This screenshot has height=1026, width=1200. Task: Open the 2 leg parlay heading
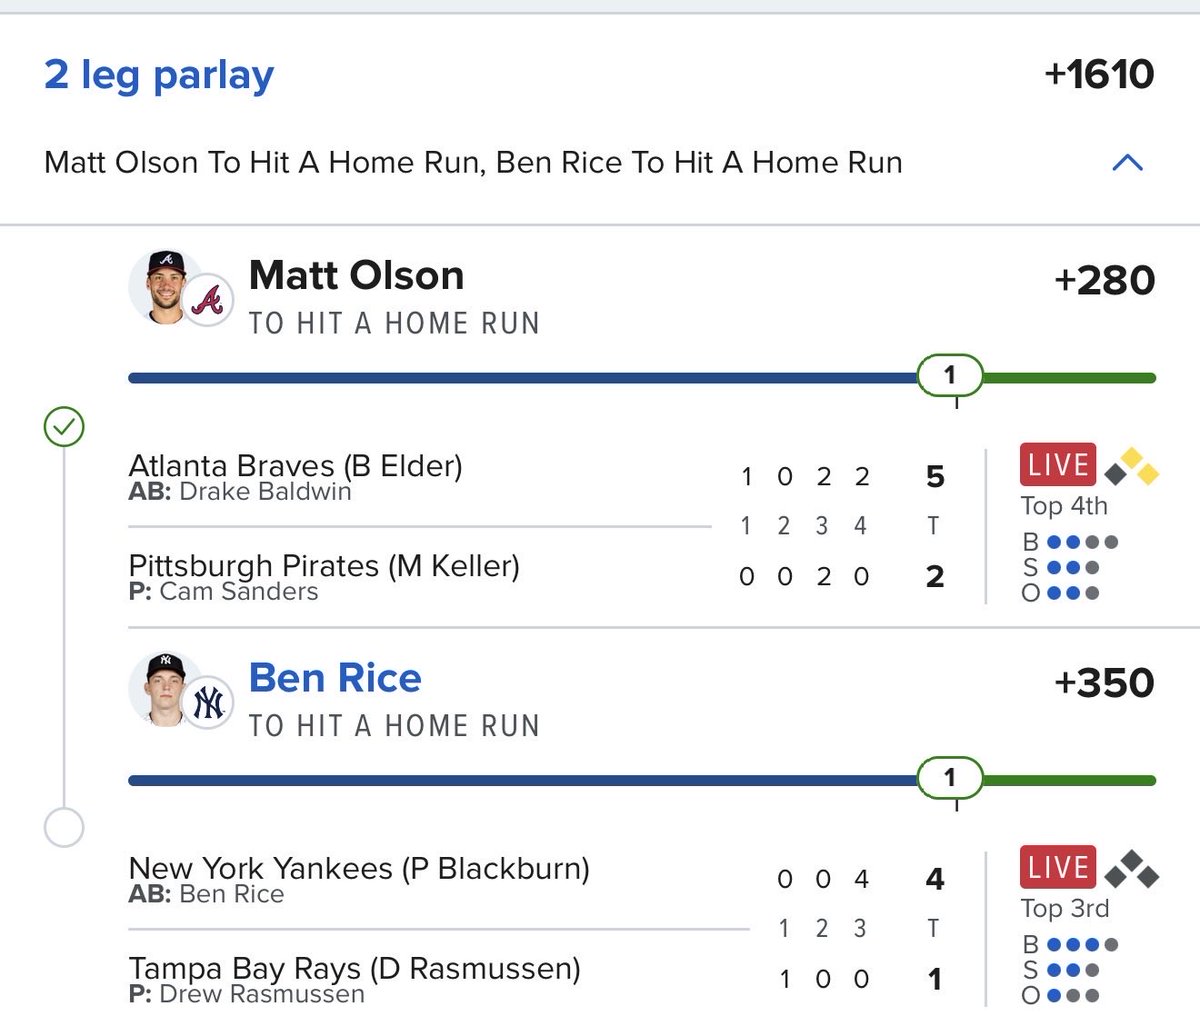click(x=159, y=75)
